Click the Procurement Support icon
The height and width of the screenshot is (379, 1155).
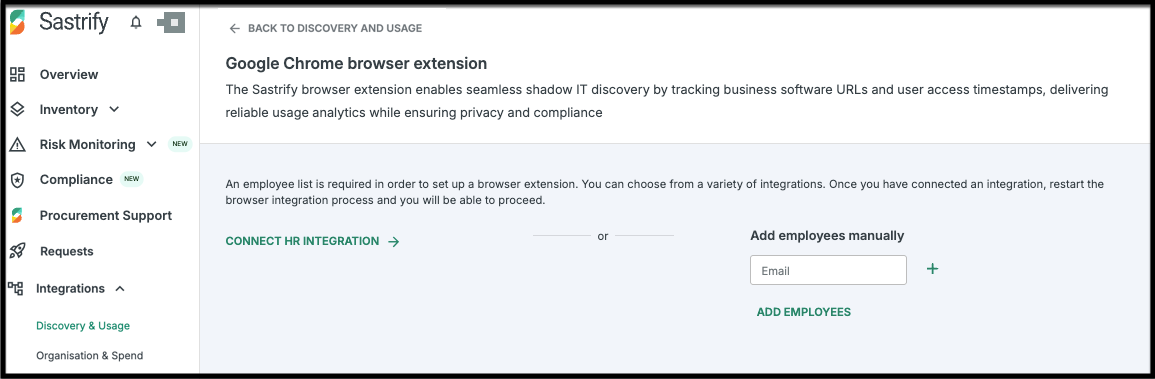coord(17,216)
